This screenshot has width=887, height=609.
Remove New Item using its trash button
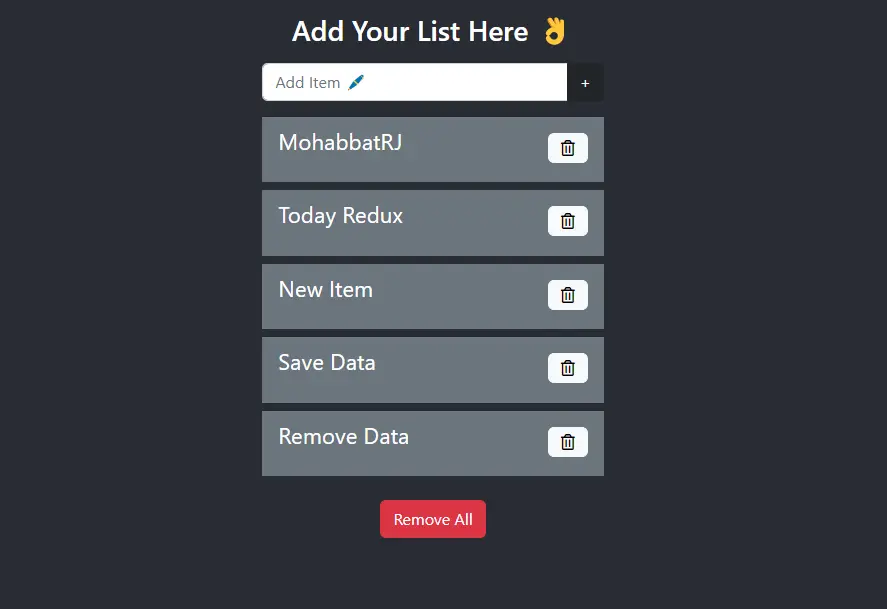tap(567, 295)
